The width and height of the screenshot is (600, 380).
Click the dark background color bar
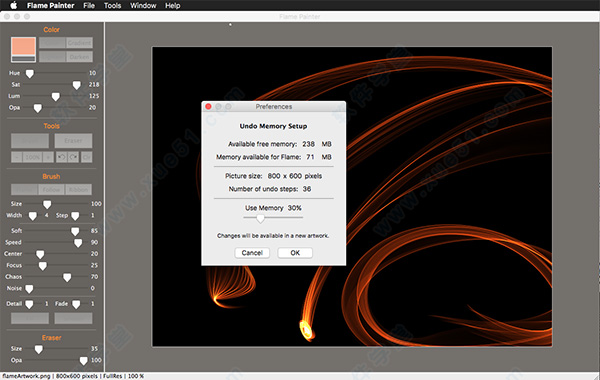[x=23, y=59]
